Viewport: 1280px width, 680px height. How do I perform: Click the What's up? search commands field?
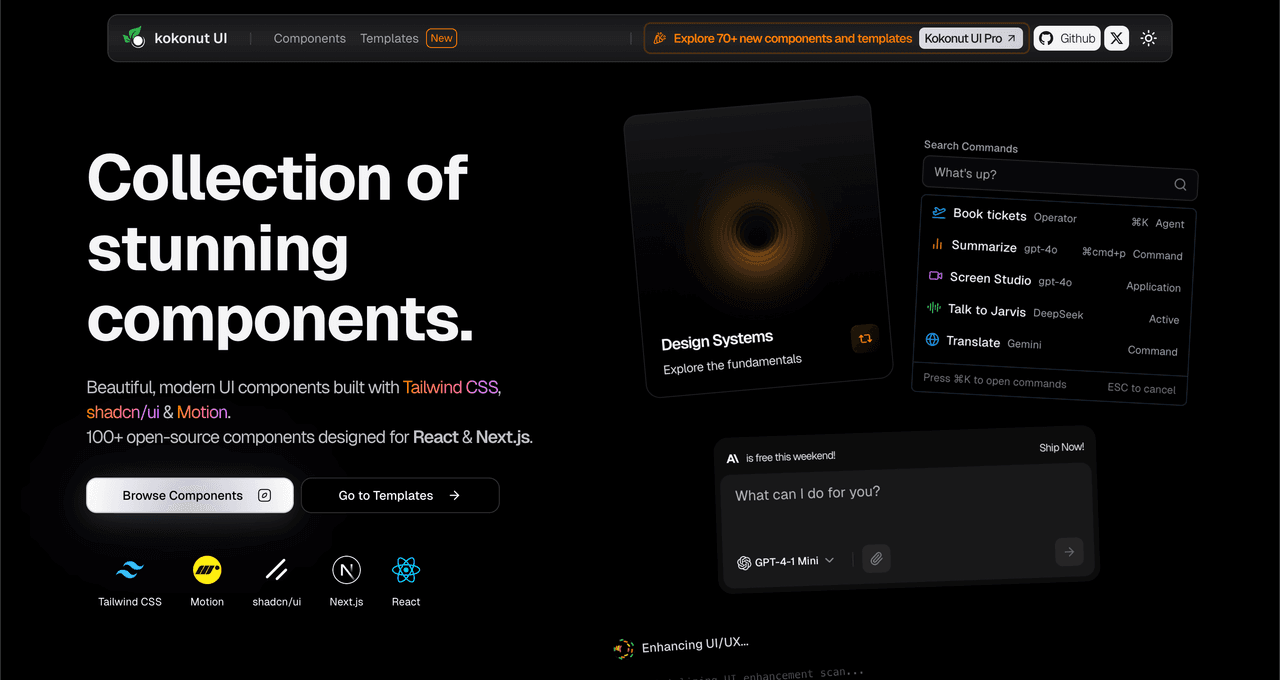pyautogui.click(x=1050, y=177)
